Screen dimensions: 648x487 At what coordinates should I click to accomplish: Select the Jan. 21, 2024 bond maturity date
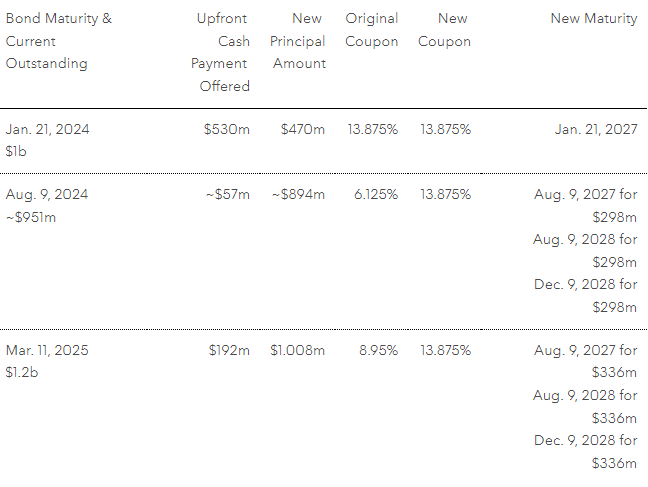46,129
